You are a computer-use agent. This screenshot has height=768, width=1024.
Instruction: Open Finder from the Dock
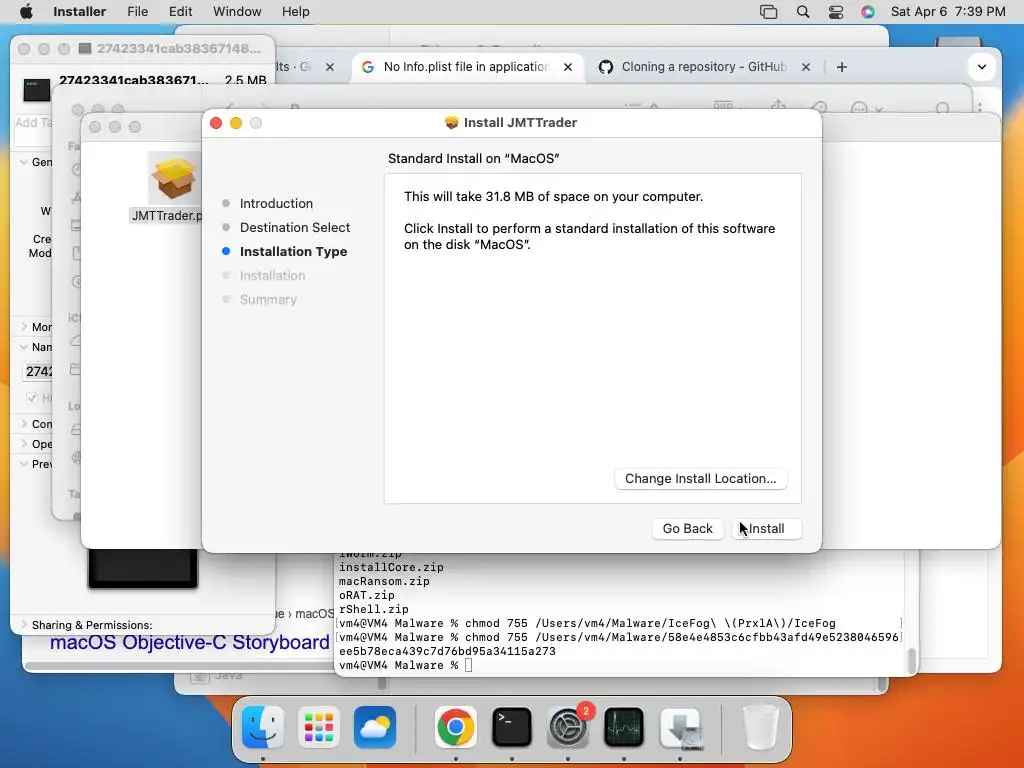click(x=263, y=727)
